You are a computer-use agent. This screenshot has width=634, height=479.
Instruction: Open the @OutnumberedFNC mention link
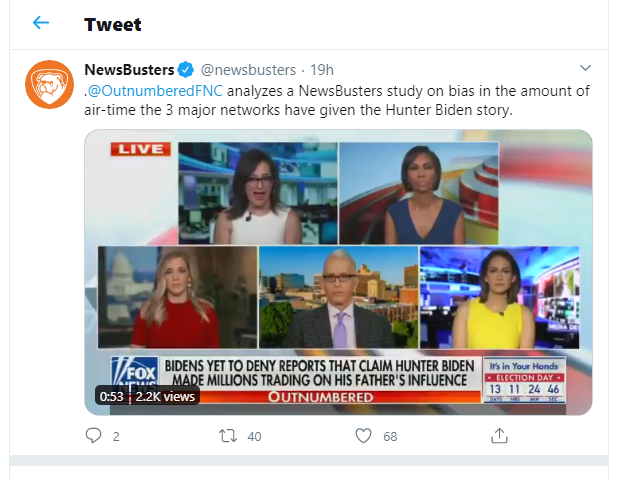(155, 91)
